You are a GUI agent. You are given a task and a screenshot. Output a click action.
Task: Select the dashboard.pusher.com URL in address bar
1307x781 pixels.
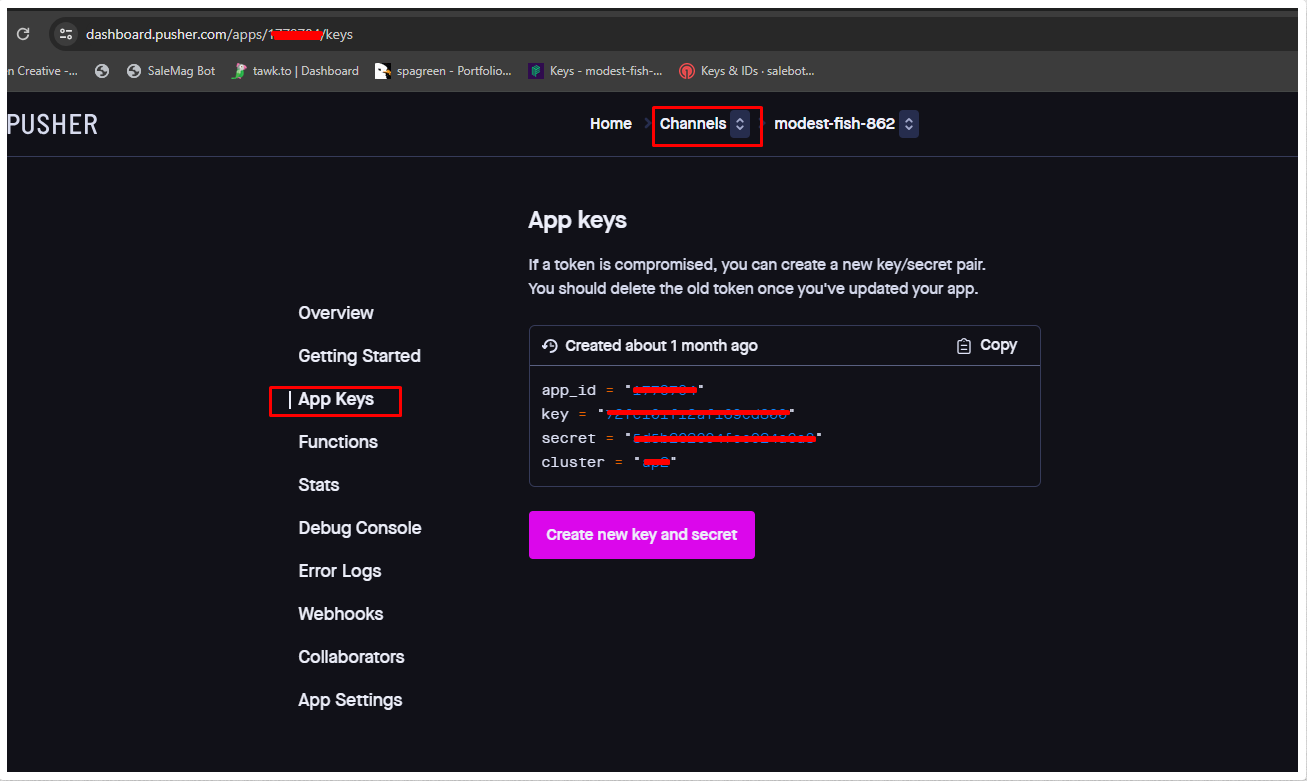(219, 34)
